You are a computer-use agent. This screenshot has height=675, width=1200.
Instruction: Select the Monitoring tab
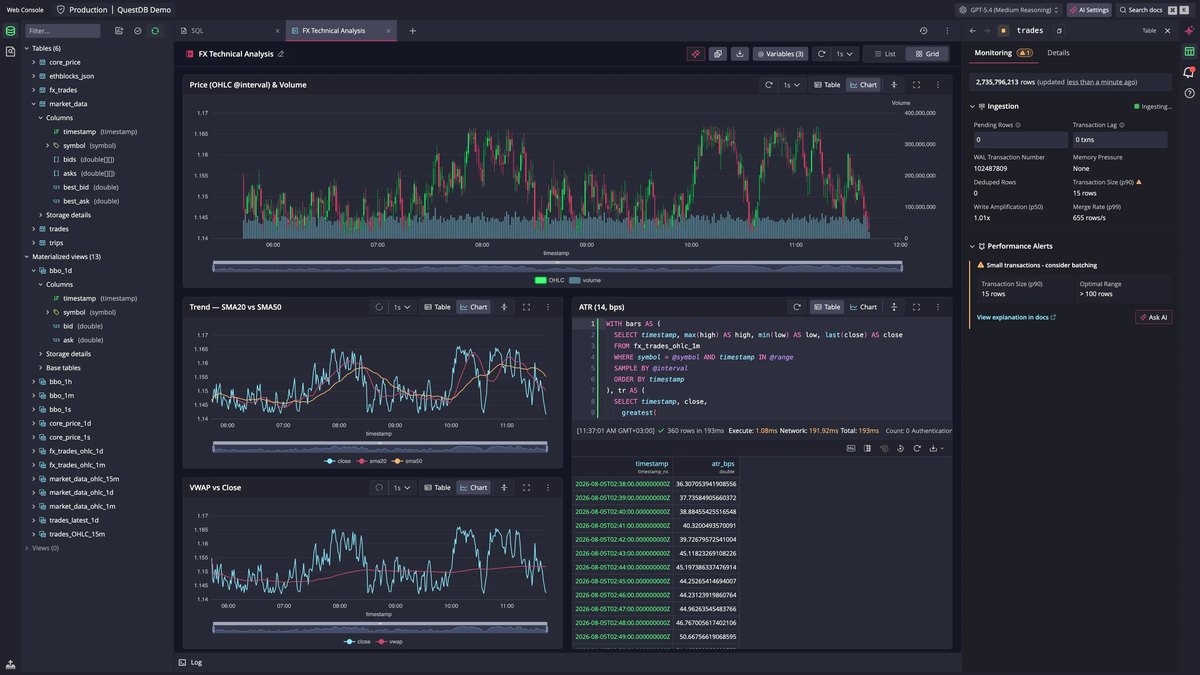(1003, 52)
